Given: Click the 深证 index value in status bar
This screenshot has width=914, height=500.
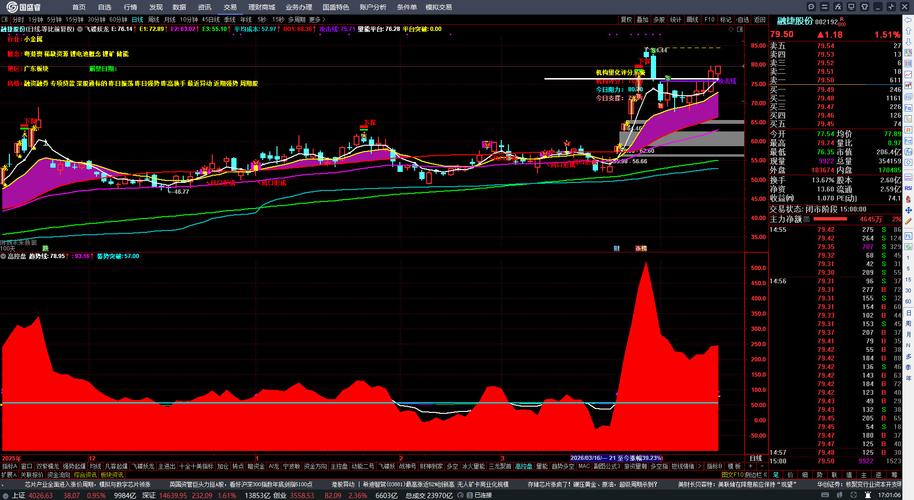Looking at the screenshot, I should click(174, 495).
